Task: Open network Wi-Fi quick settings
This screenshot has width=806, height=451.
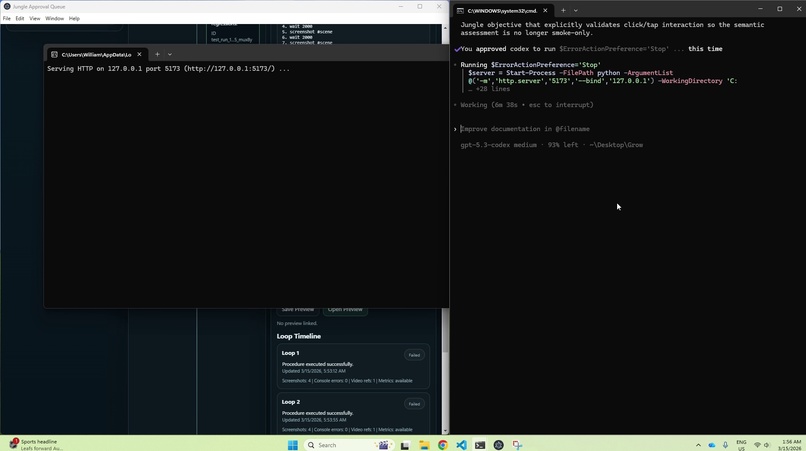Action: pyautogui.click(x=757, y=445)
